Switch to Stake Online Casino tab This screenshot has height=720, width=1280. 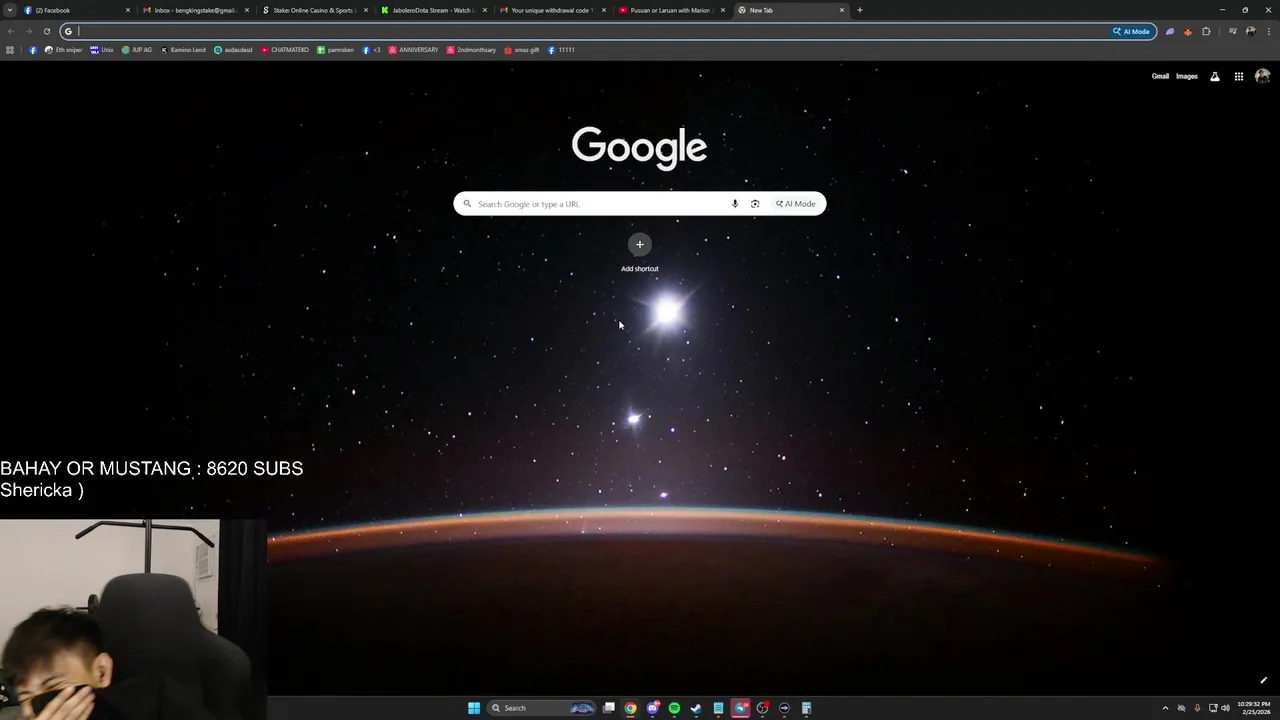coord(313,10)
